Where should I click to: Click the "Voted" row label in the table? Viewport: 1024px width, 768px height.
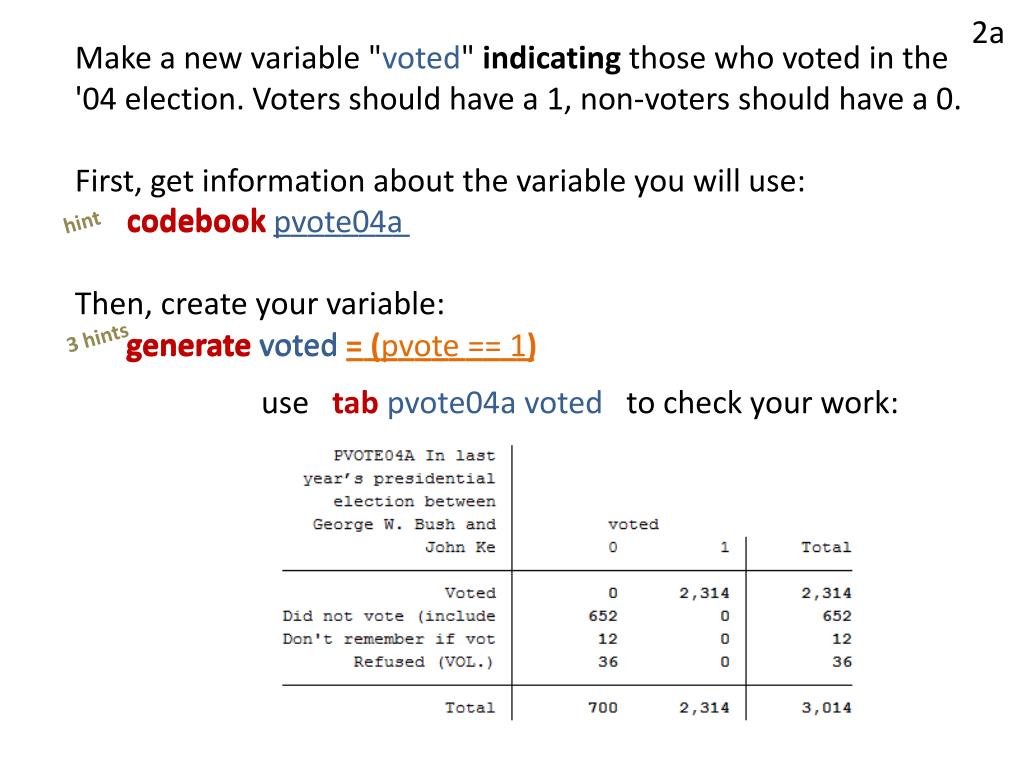point(470,593)
